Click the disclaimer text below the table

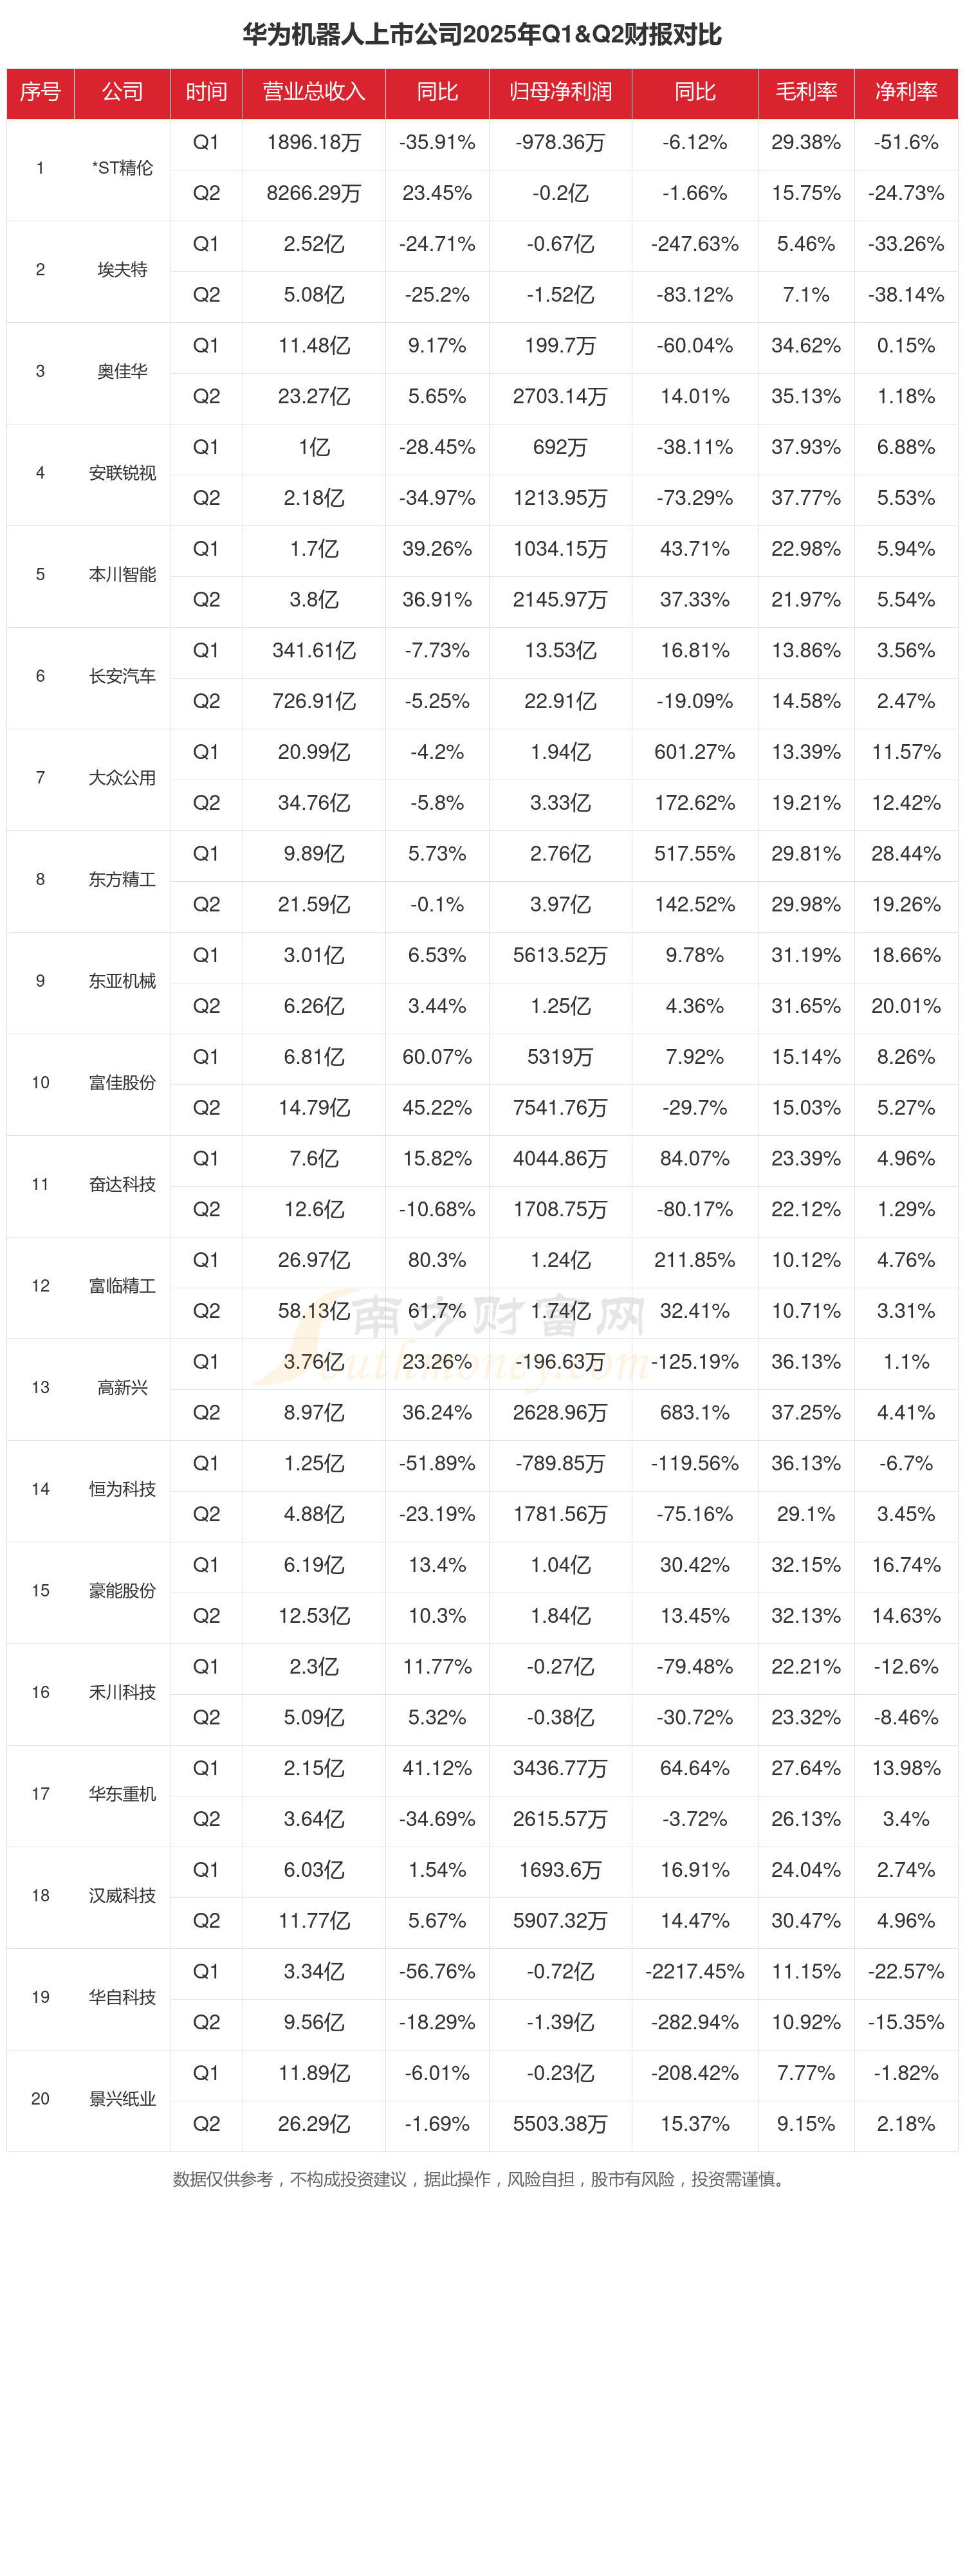tap(481, 2179)
